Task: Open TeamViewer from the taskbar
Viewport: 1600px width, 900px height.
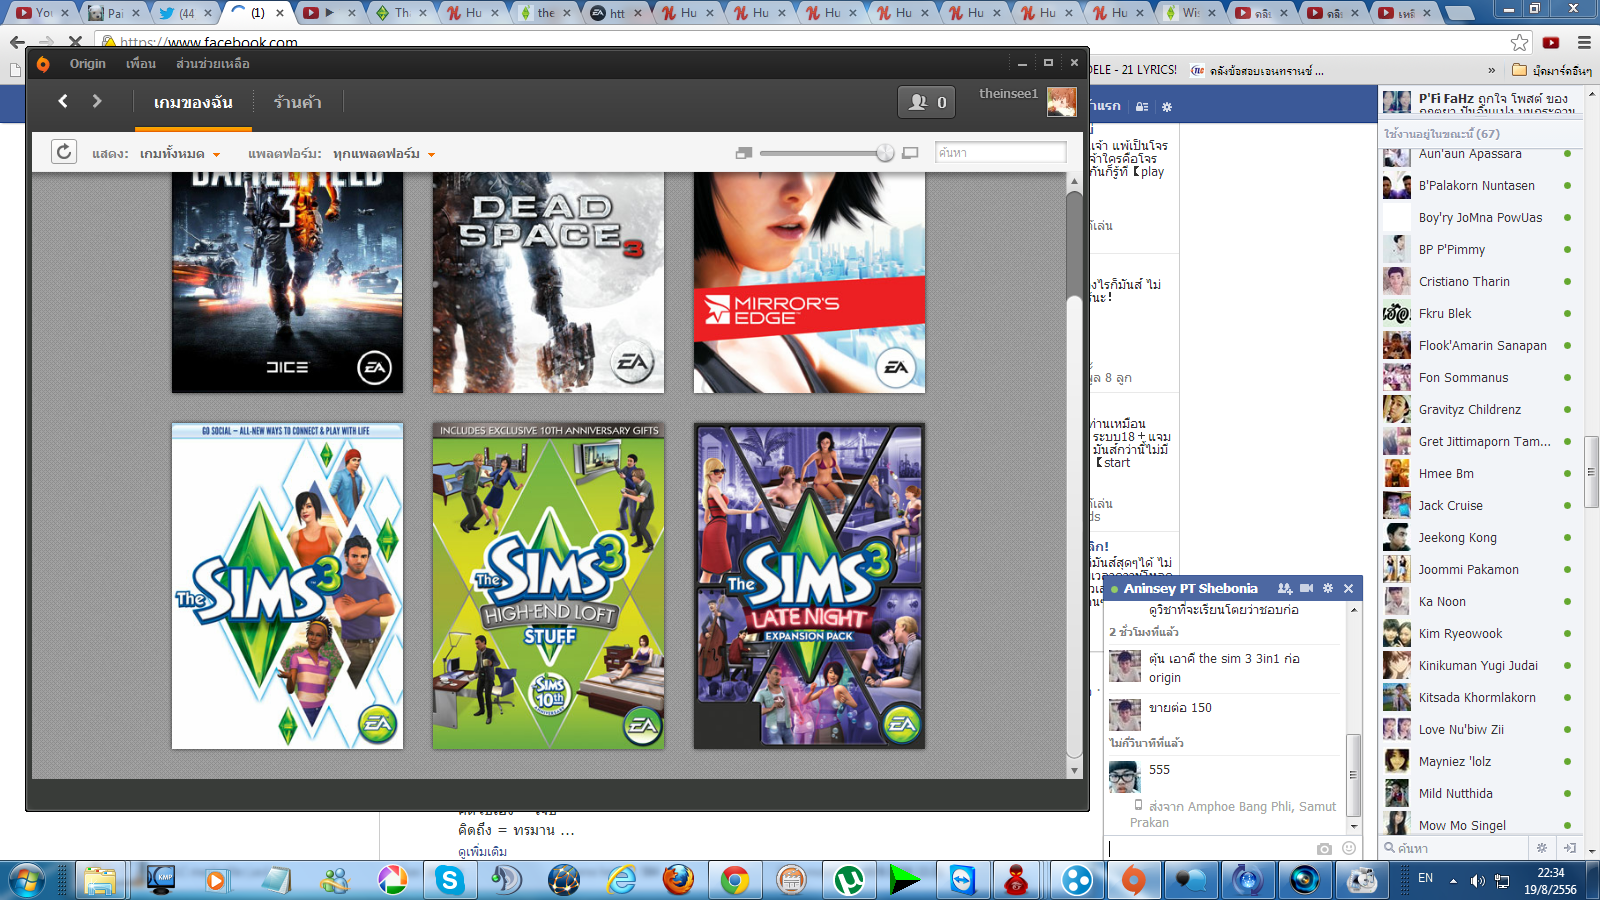Action: coord(962,880)
